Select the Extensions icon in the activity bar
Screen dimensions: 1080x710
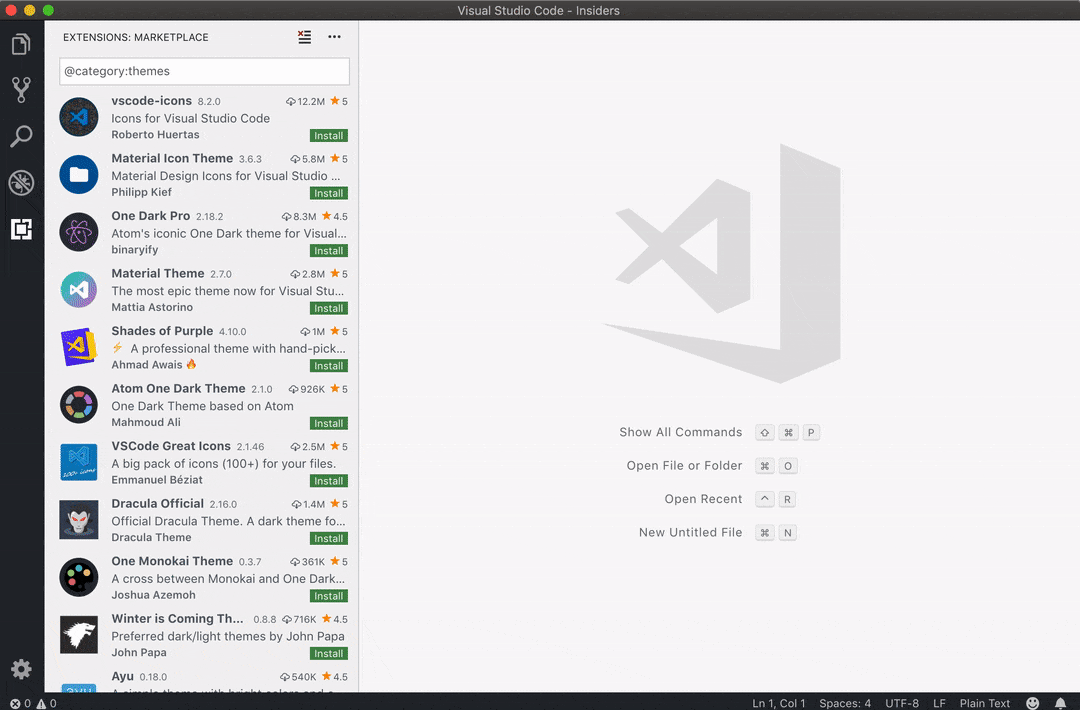pyautogui.click(x=22, y=229)
